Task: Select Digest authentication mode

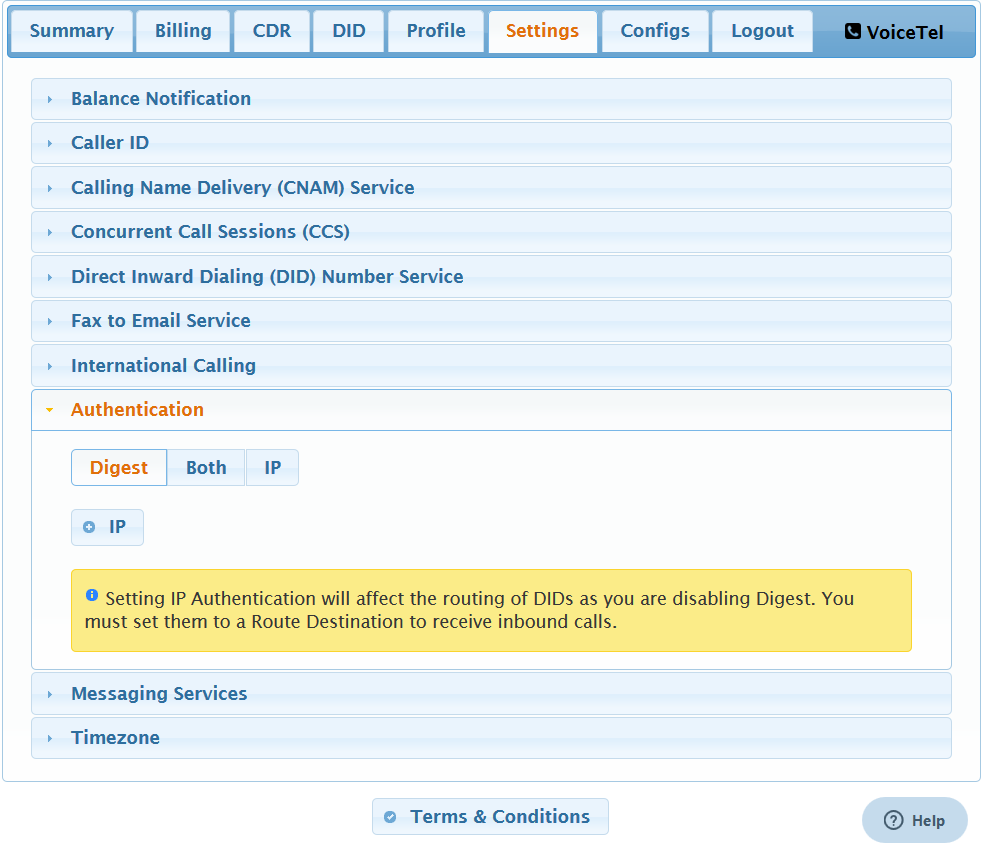Action: coord(119,468)
